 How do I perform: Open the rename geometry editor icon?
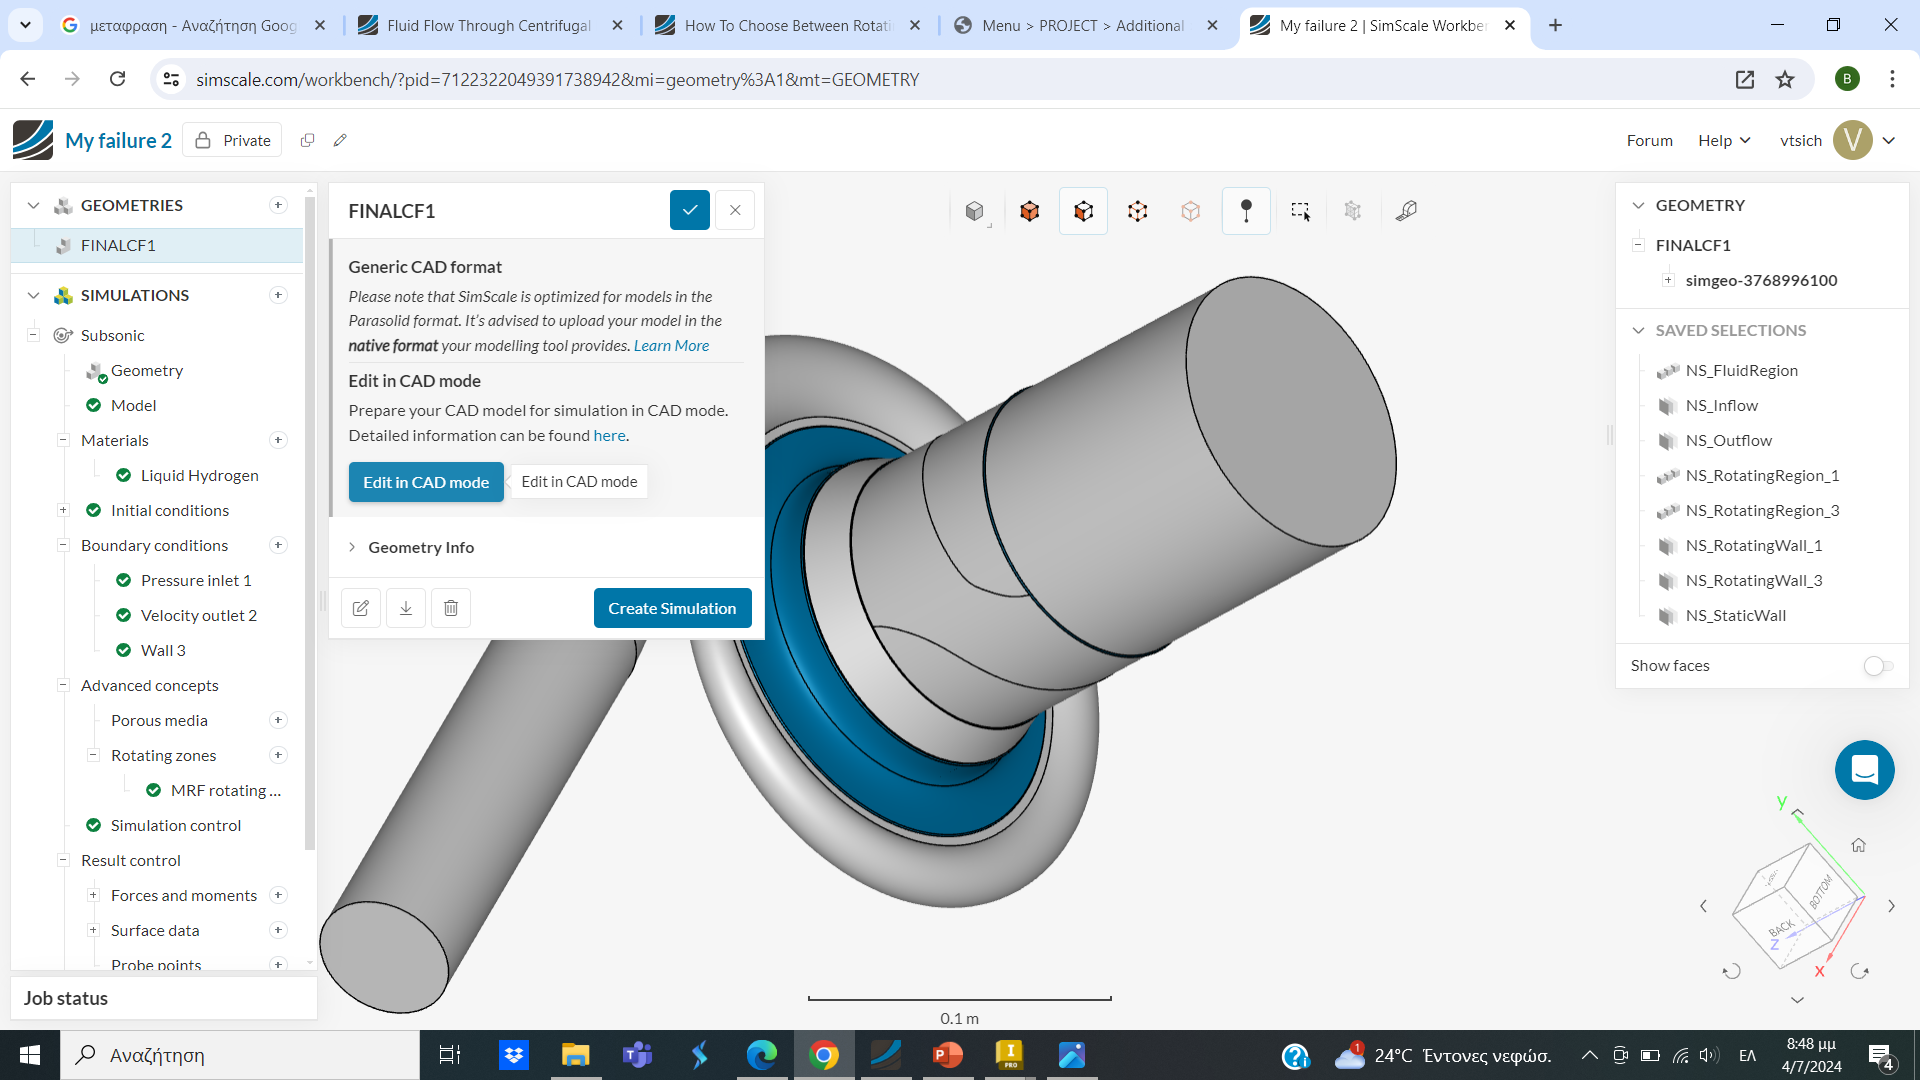pos(360,608)
